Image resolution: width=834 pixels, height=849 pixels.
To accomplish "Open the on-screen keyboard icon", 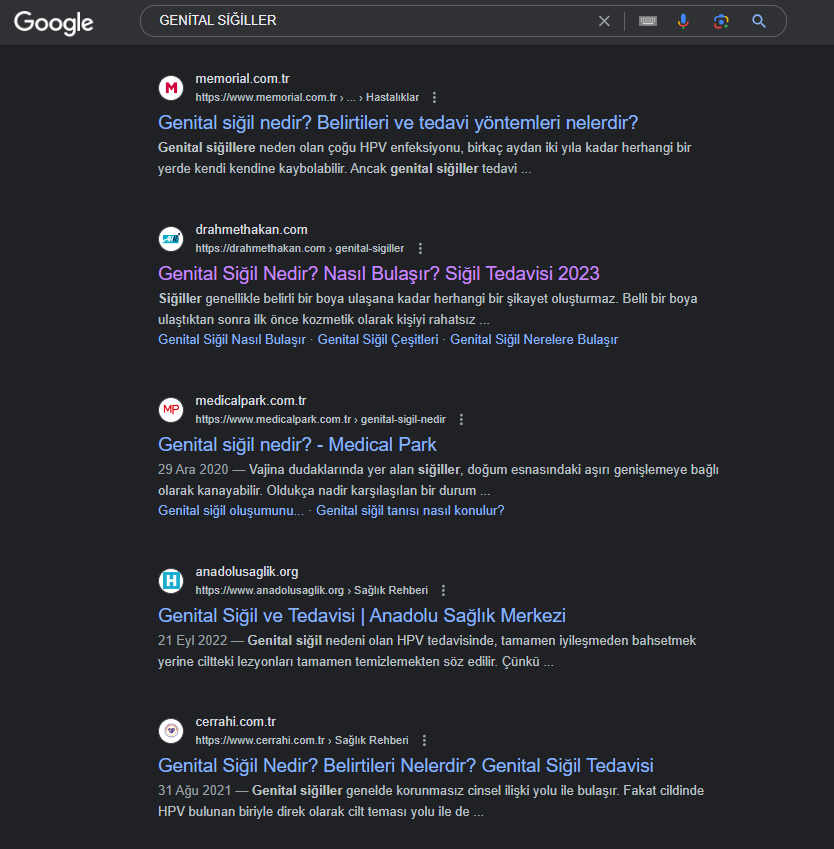I will pyautogui.click(x=648, y=21).
